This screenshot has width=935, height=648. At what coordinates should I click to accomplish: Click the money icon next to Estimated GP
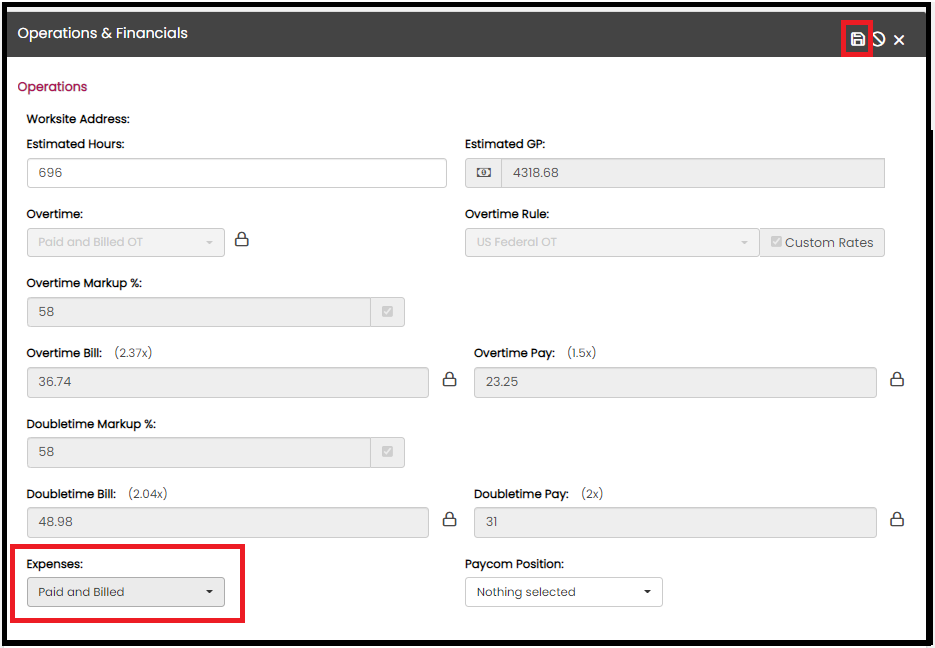coord(484,173)
